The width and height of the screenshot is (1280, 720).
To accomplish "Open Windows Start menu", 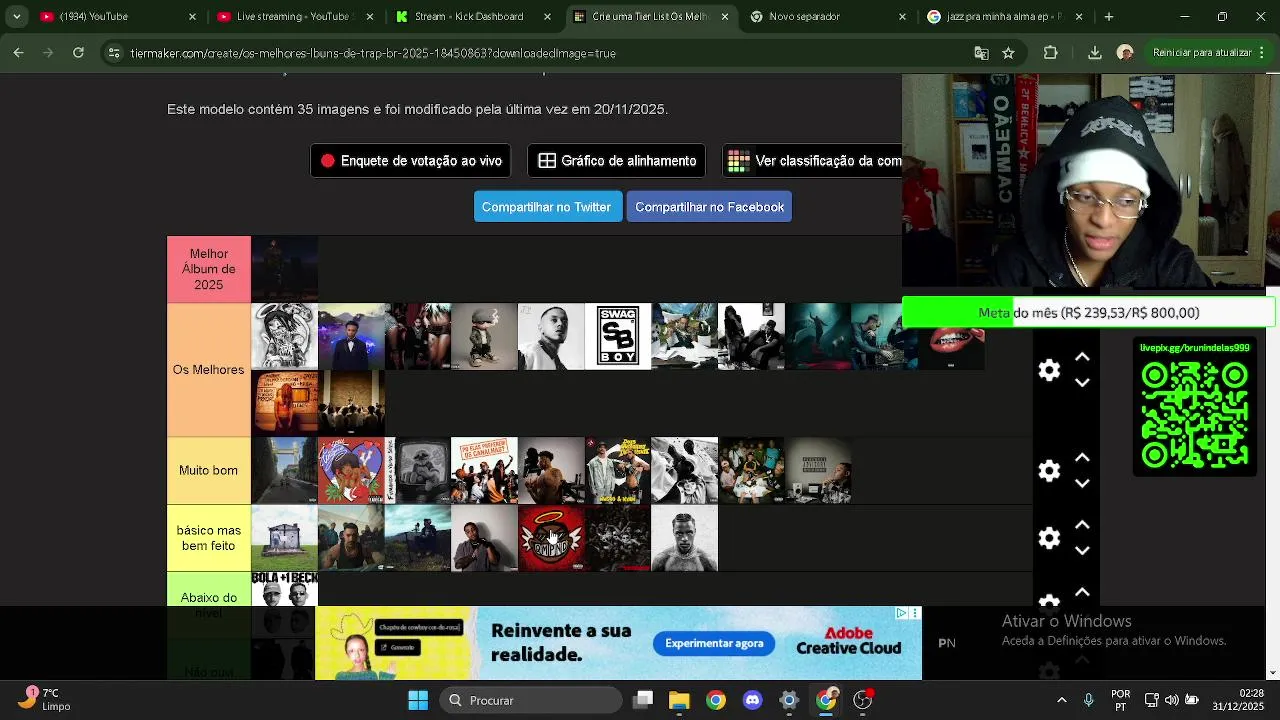I will [418, 700].
